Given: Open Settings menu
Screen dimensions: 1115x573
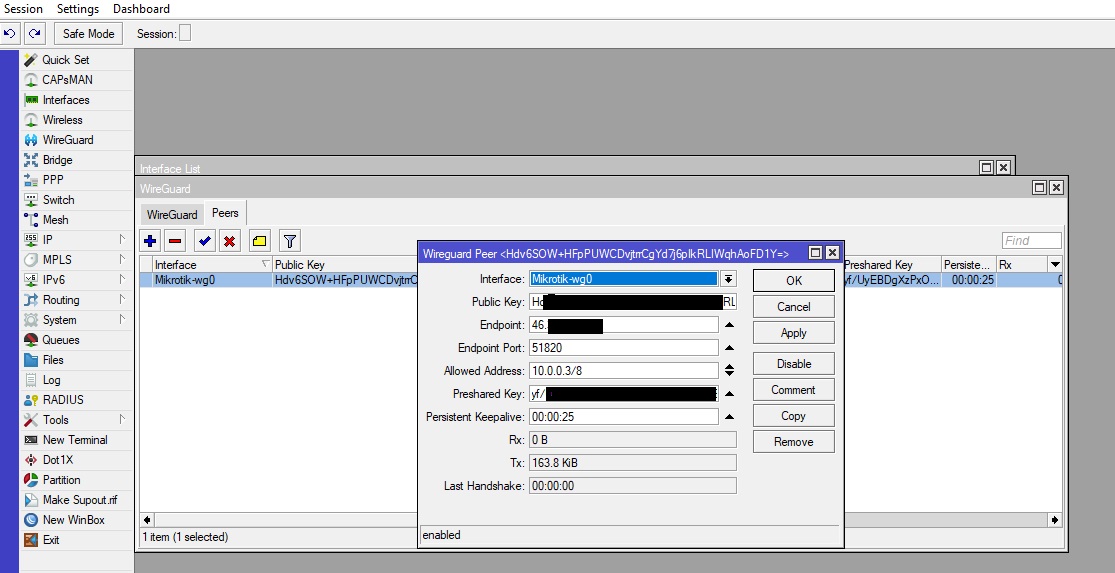Looking at the screenshot, I should 78,9.
